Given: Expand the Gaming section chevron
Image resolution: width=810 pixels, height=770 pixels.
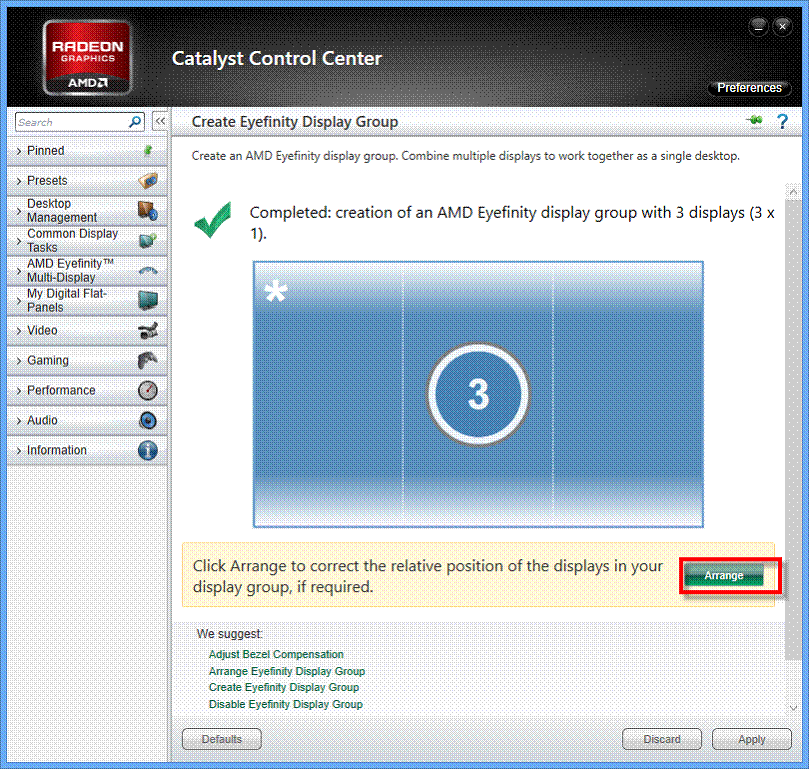Looking at the screenshot, I should pos(19,360).
